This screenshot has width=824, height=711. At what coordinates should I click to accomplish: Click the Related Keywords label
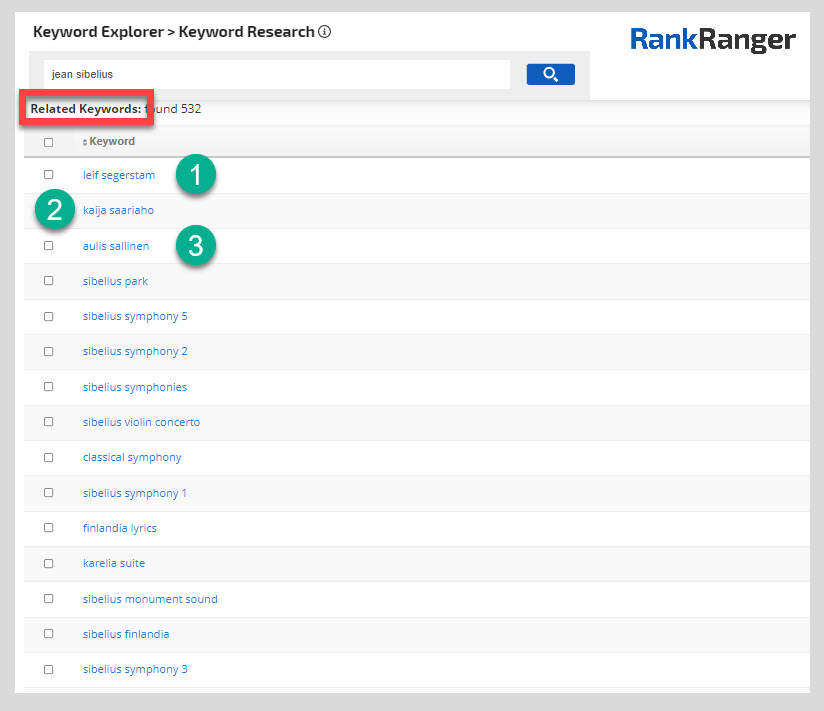tap(85, 108)
